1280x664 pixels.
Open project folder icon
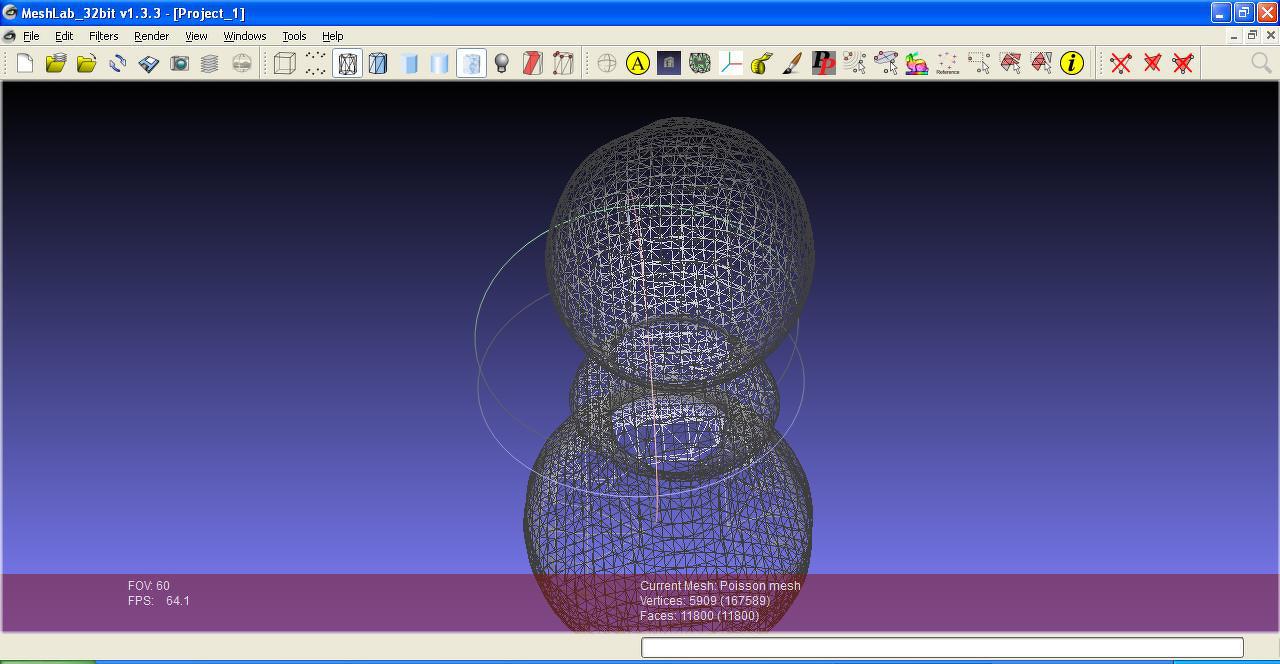56,63
